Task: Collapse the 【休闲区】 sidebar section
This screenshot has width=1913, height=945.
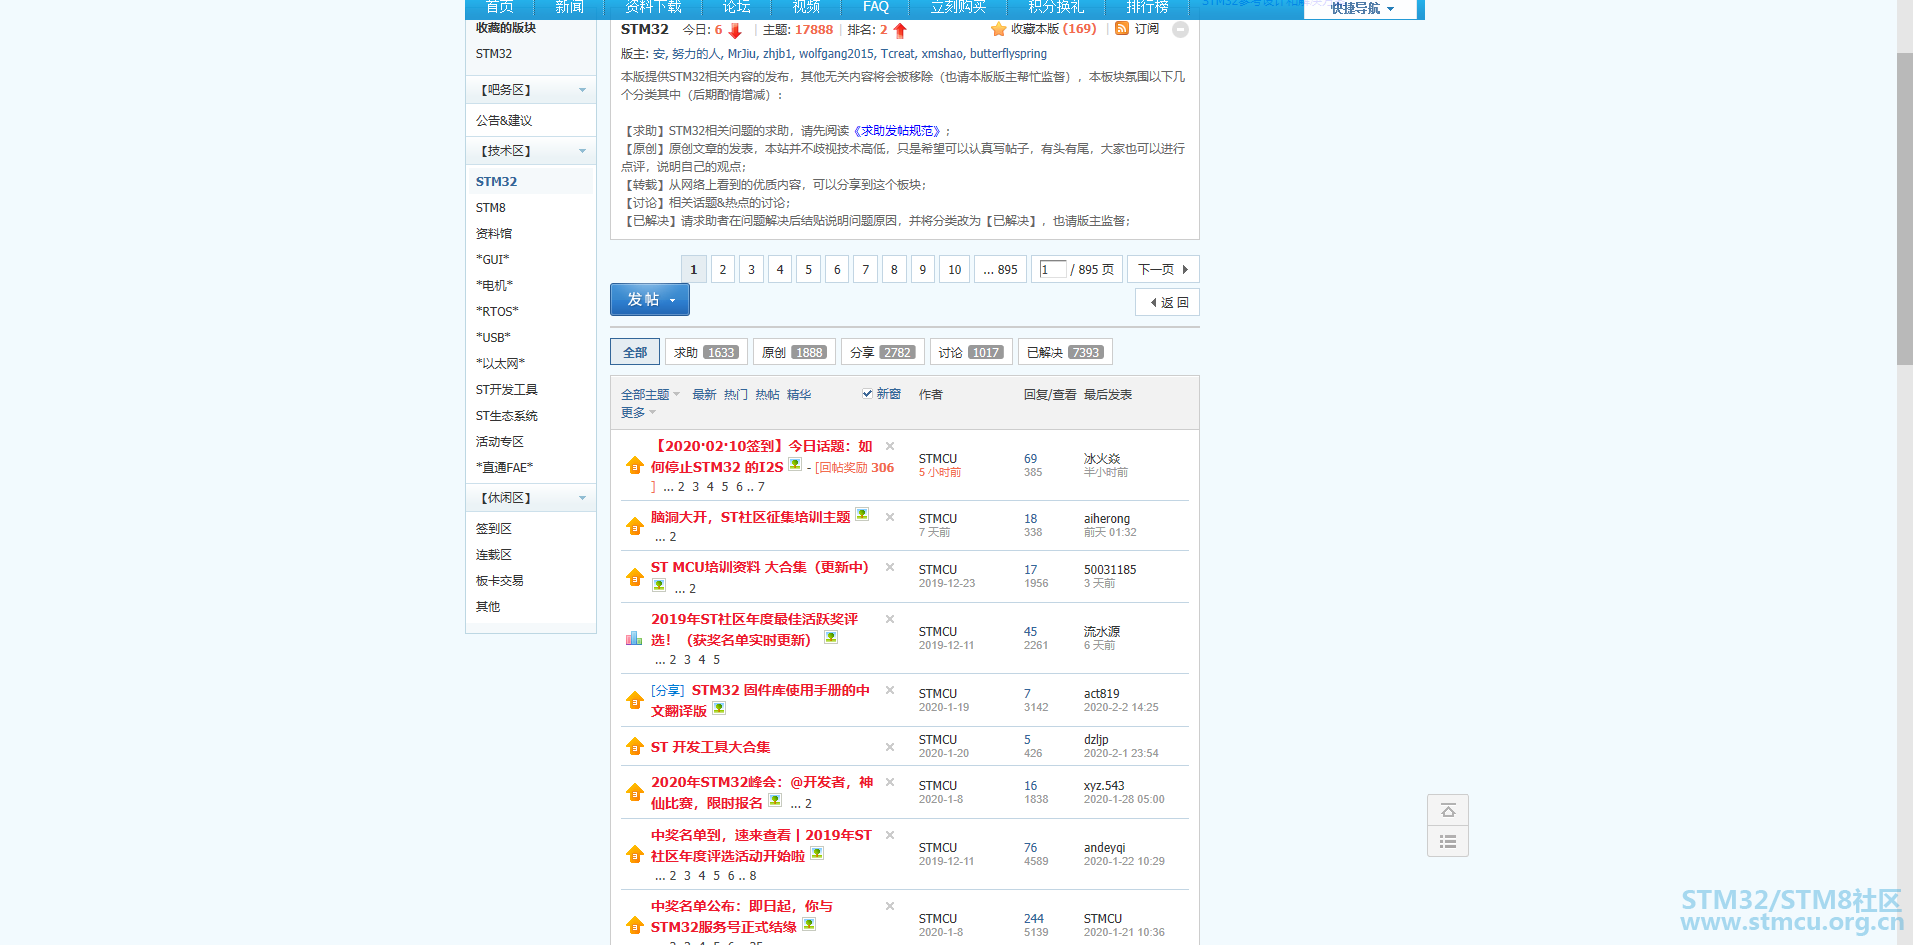Action: (x=582, y=498)
